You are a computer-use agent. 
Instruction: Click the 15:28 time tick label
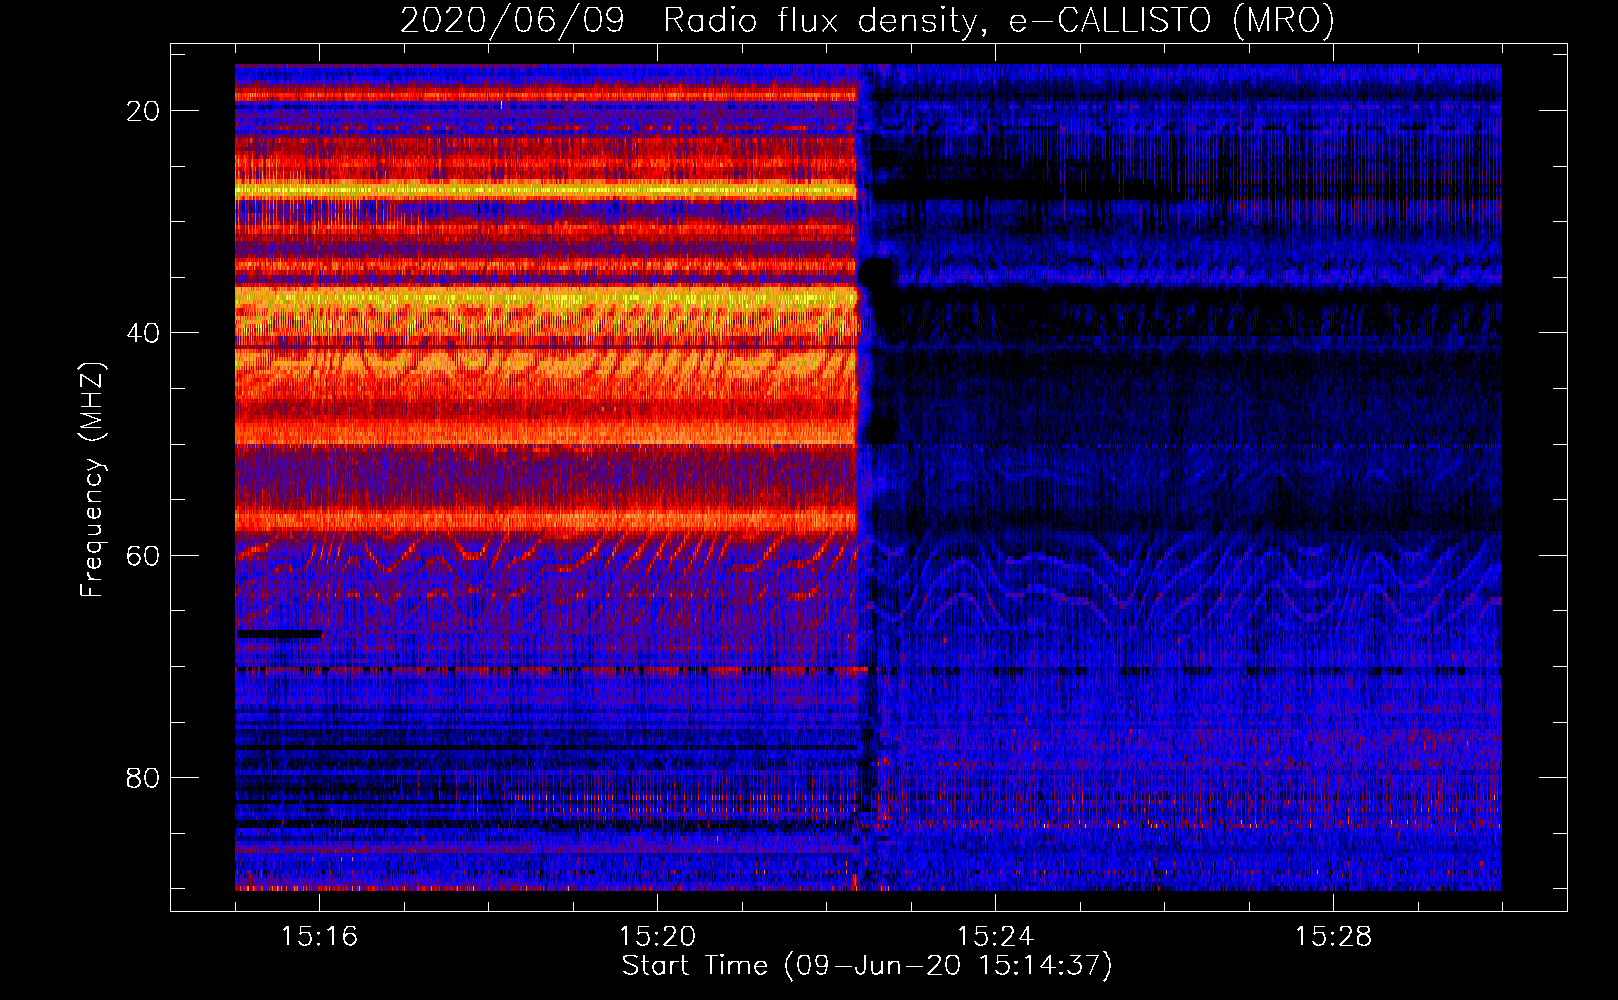1333,936
